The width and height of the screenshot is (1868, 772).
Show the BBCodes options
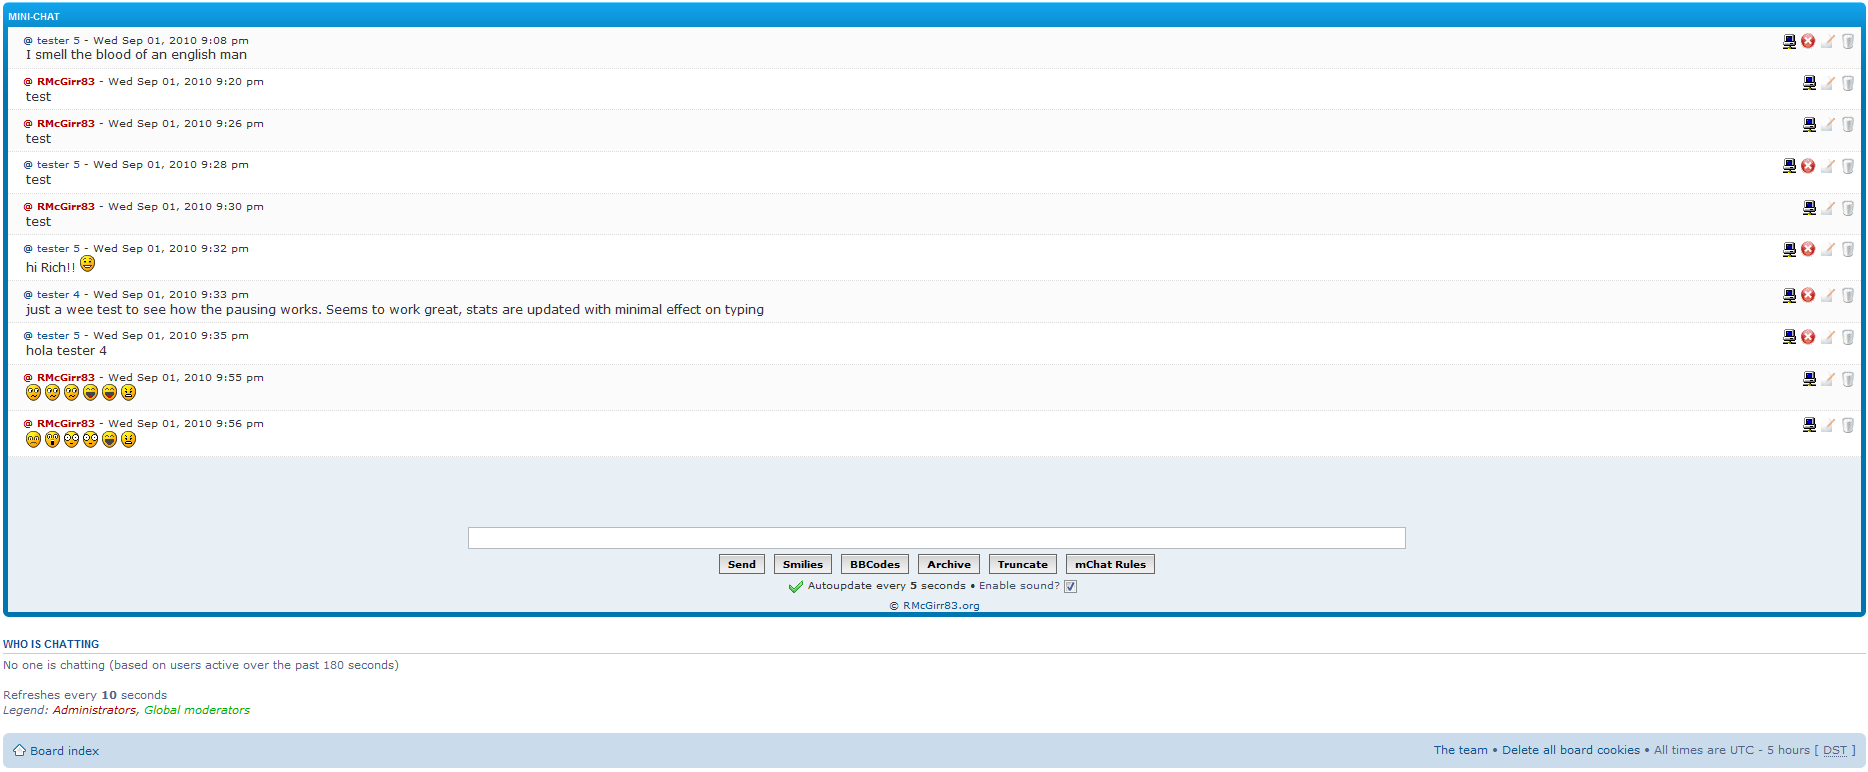(x=874, y=564)
